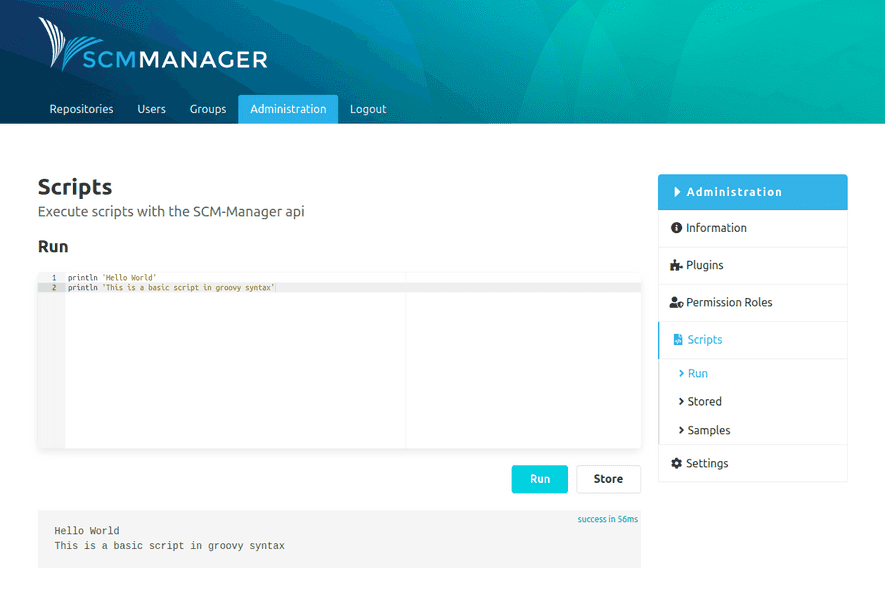This screenshot has width=885, height=596.
Task: Open the Users navigation tab
Action: [x=151, y=109]
